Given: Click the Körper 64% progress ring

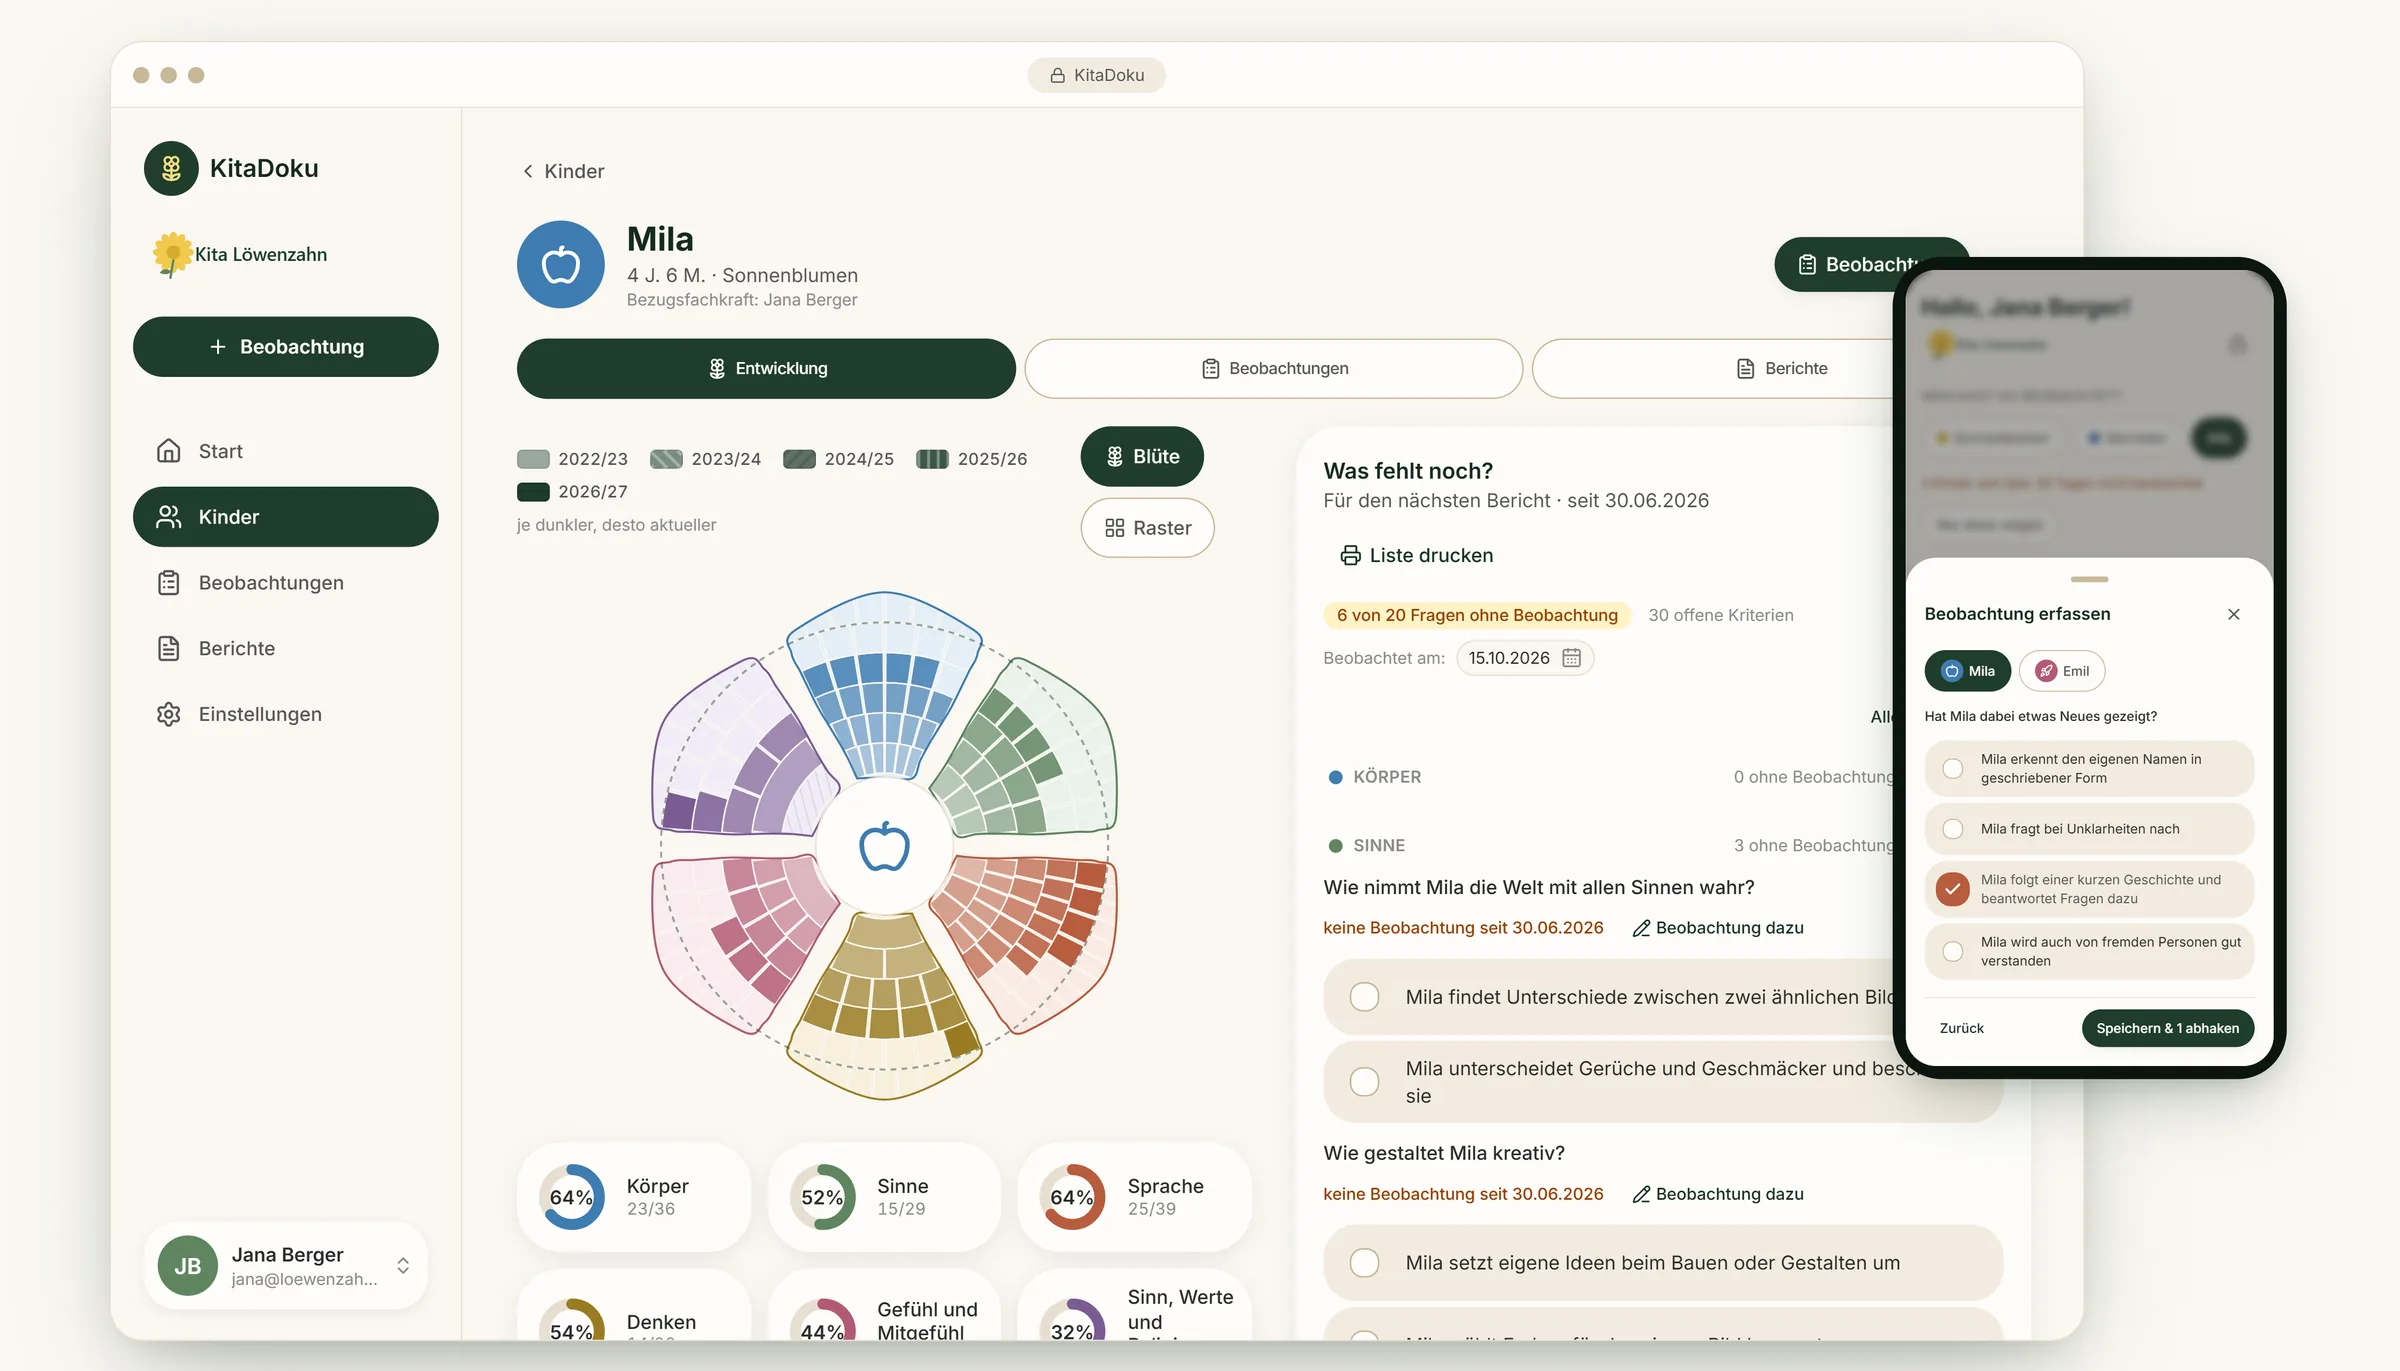Looking at the screenshot, I should 572,1197.
